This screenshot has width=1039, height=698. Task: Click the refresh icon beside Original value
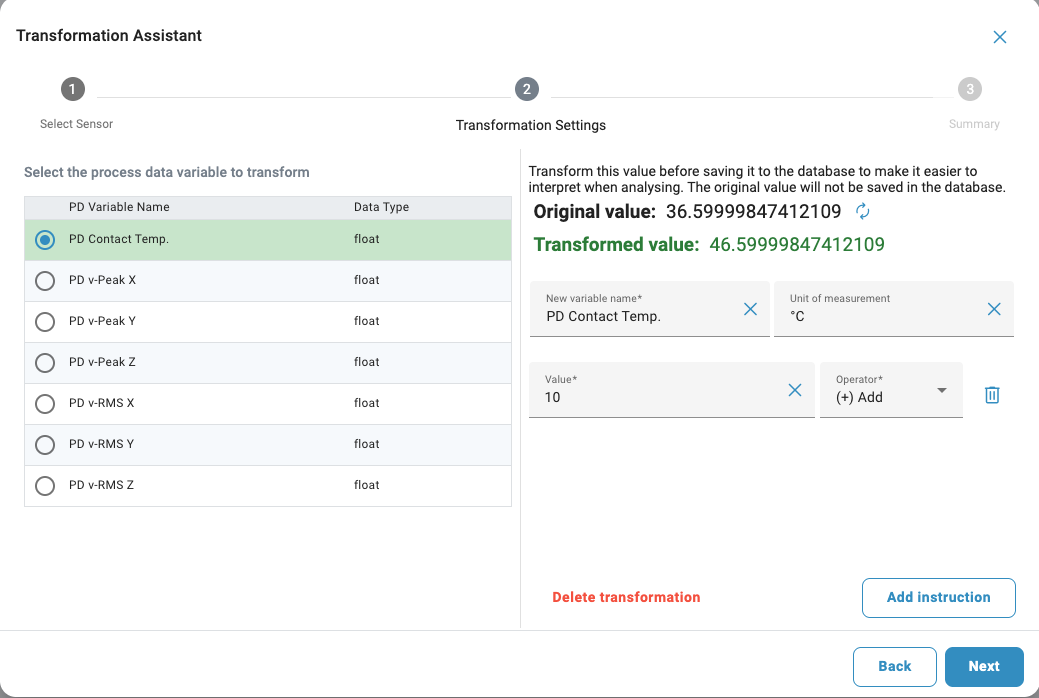point(863,211)
